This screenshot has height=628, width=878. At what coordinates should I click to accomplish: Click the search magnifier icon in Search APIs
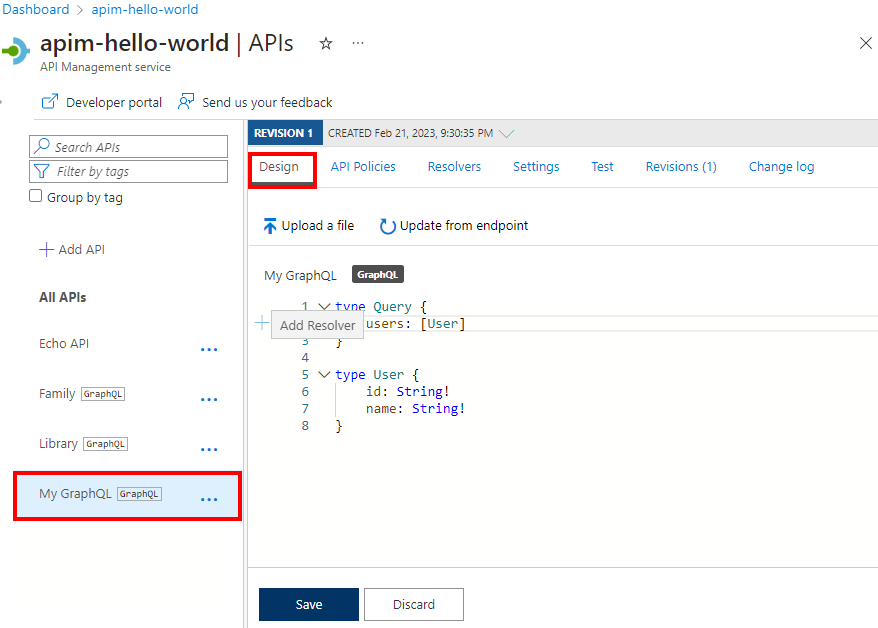[x=42, y=146]
